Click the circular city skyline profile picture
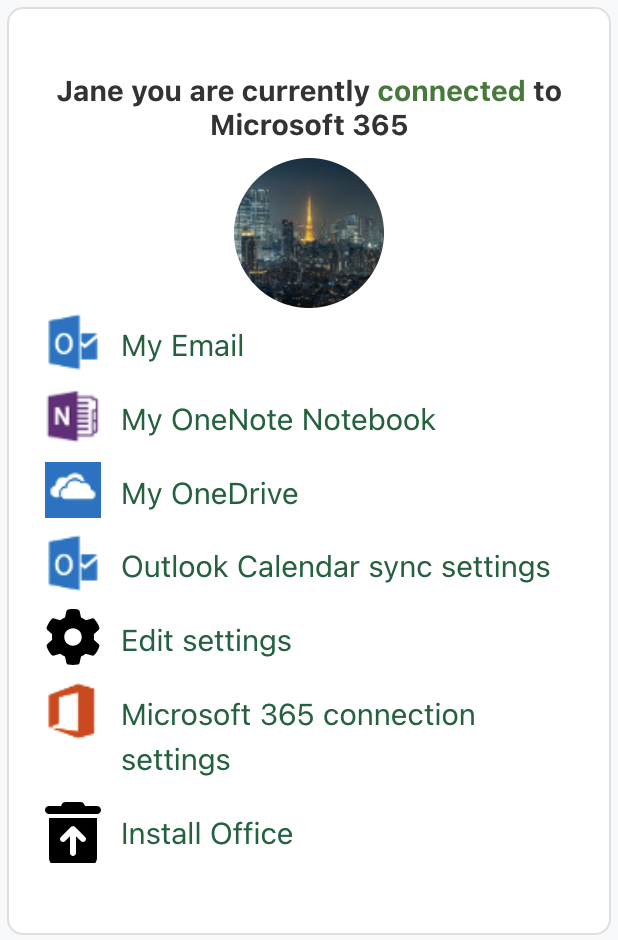Image resolution: width=618 pixels, height=940 pixels. [x=309, y=233]
